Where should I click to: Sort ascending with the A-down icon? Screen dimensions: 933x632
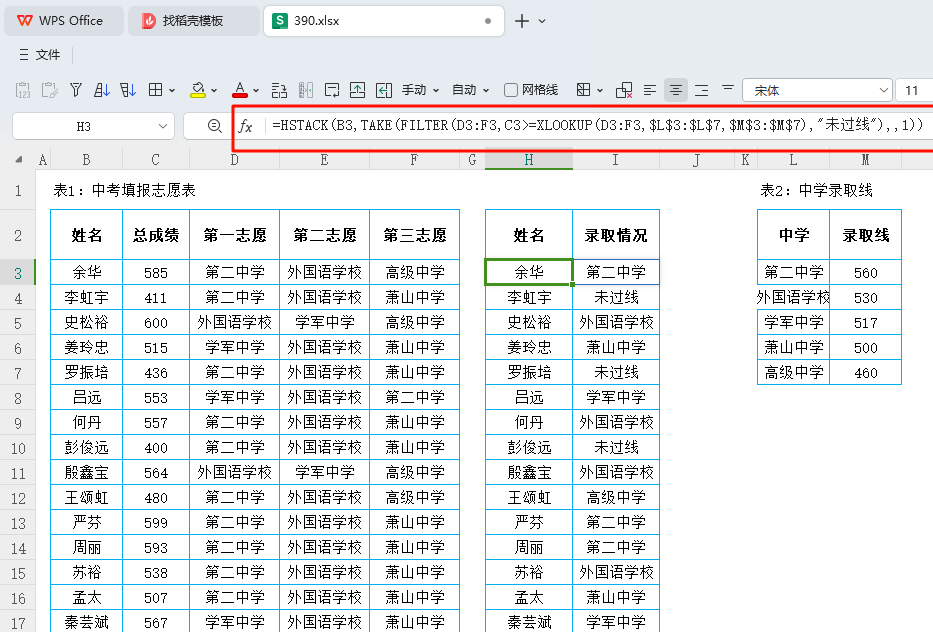(x=102, y=90)
